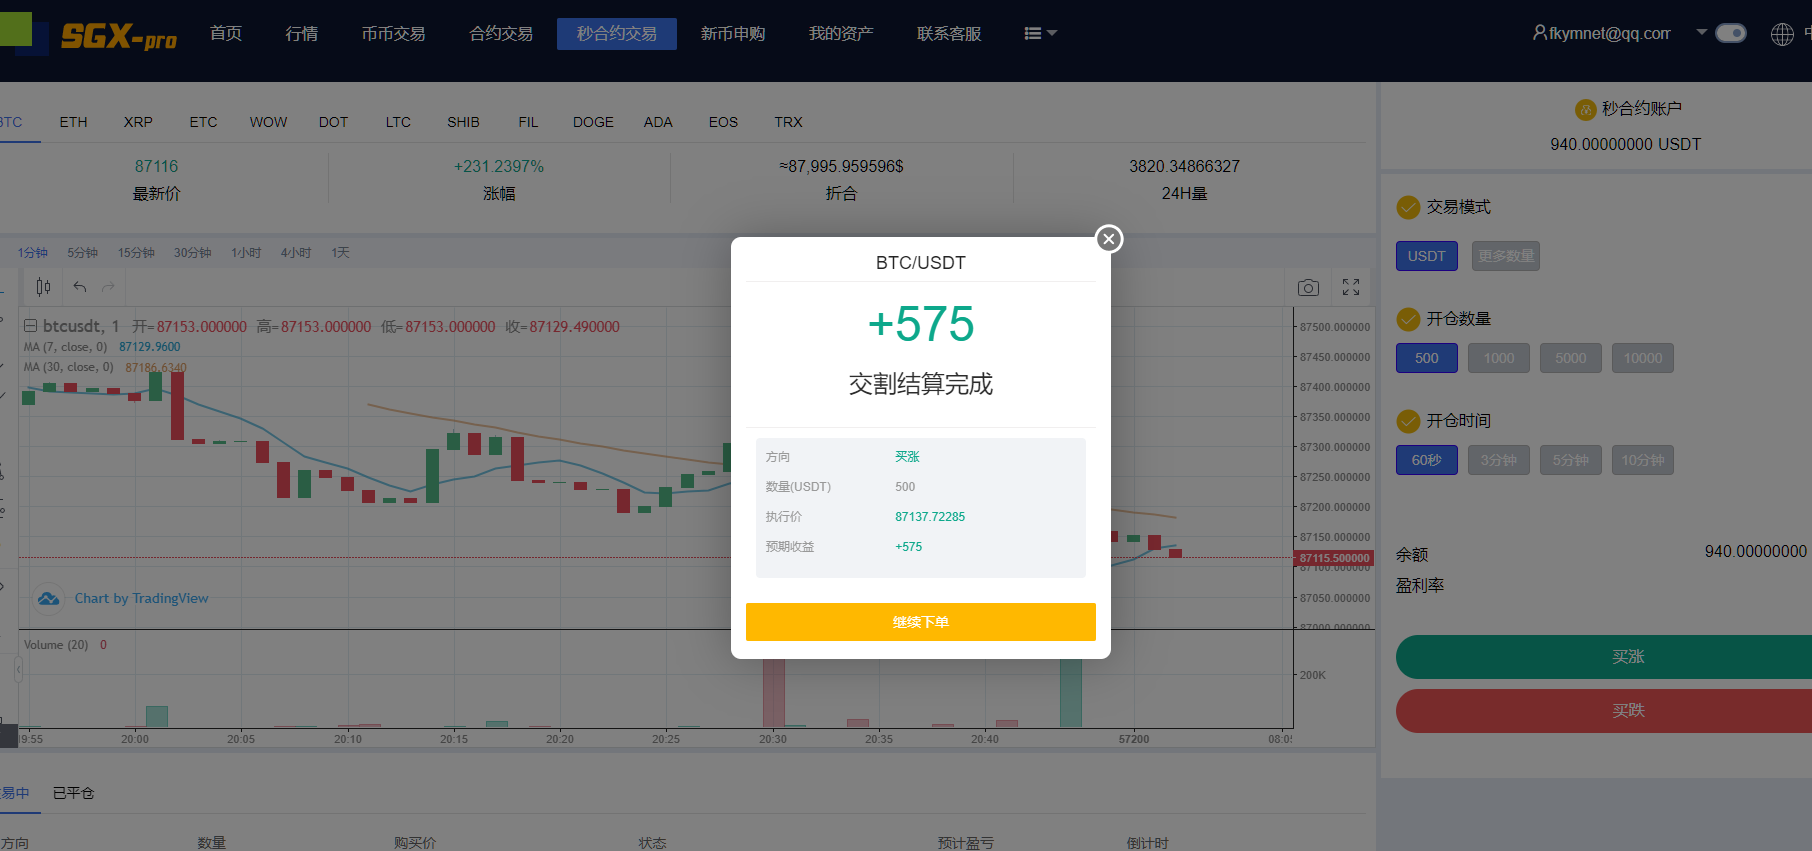1812x851 pixels.
Task: Click the chart screenshot camera icon
Action: (x=1308, y=288)
